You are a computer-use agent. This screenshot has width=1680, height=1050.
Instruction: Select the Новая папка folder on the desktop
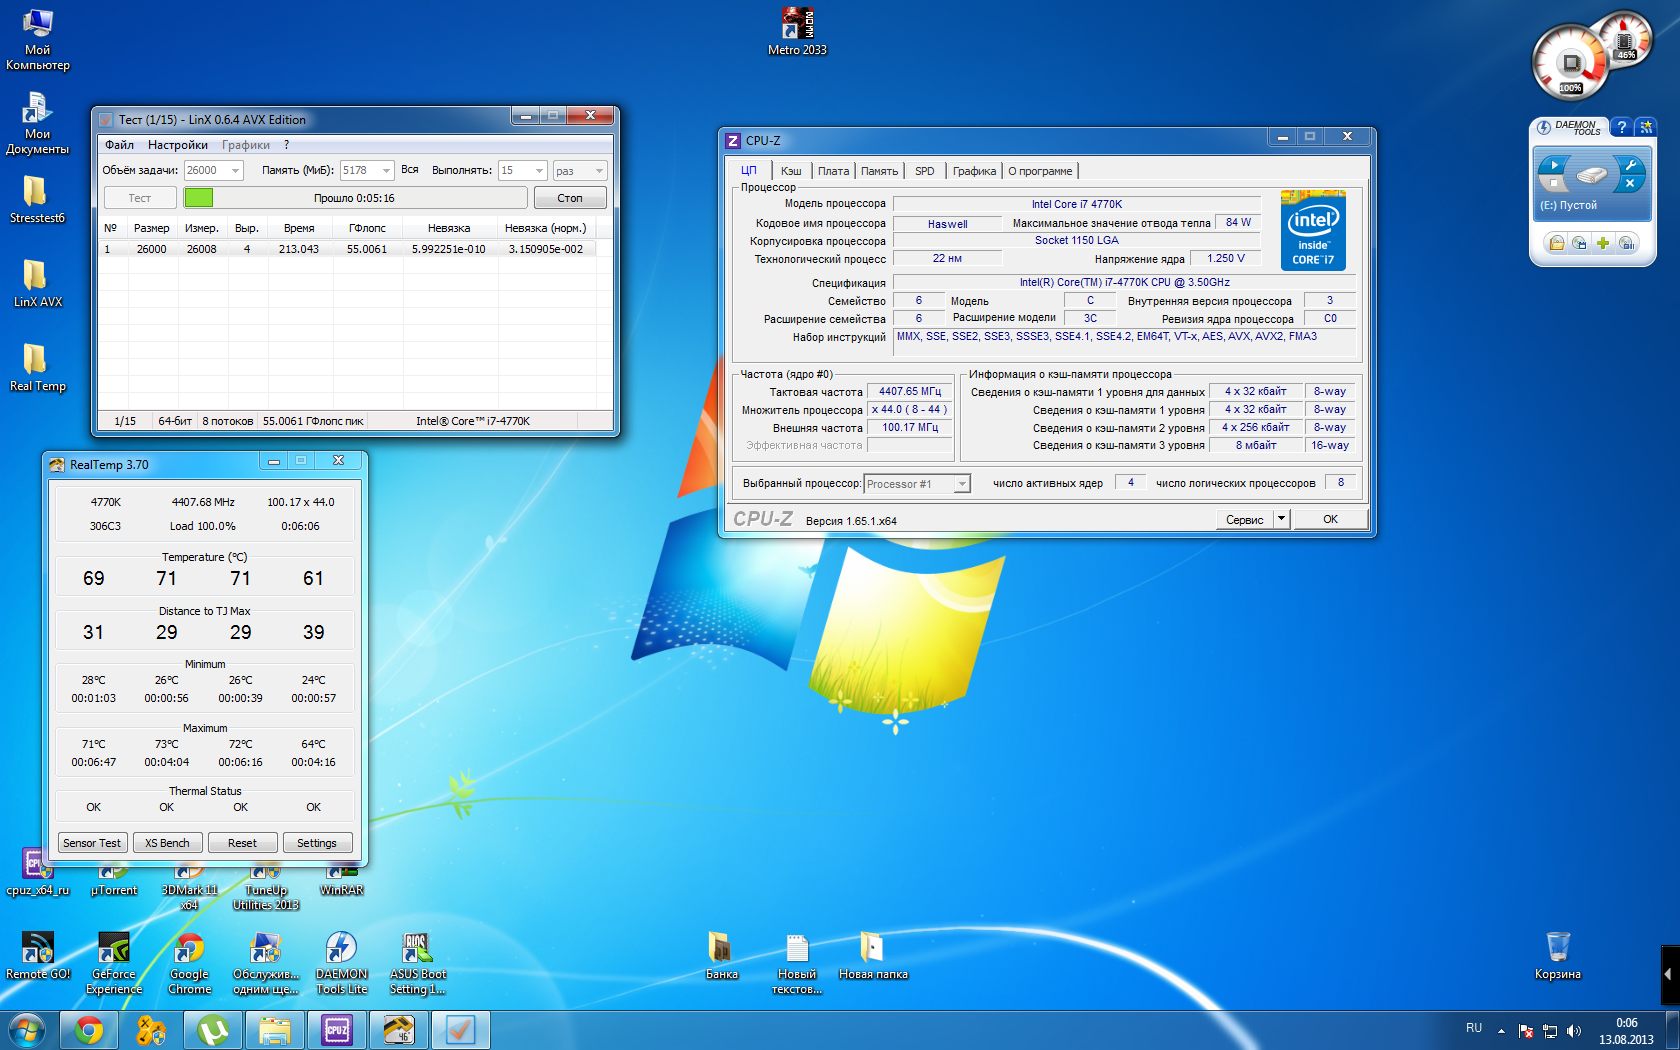[873, 956]
